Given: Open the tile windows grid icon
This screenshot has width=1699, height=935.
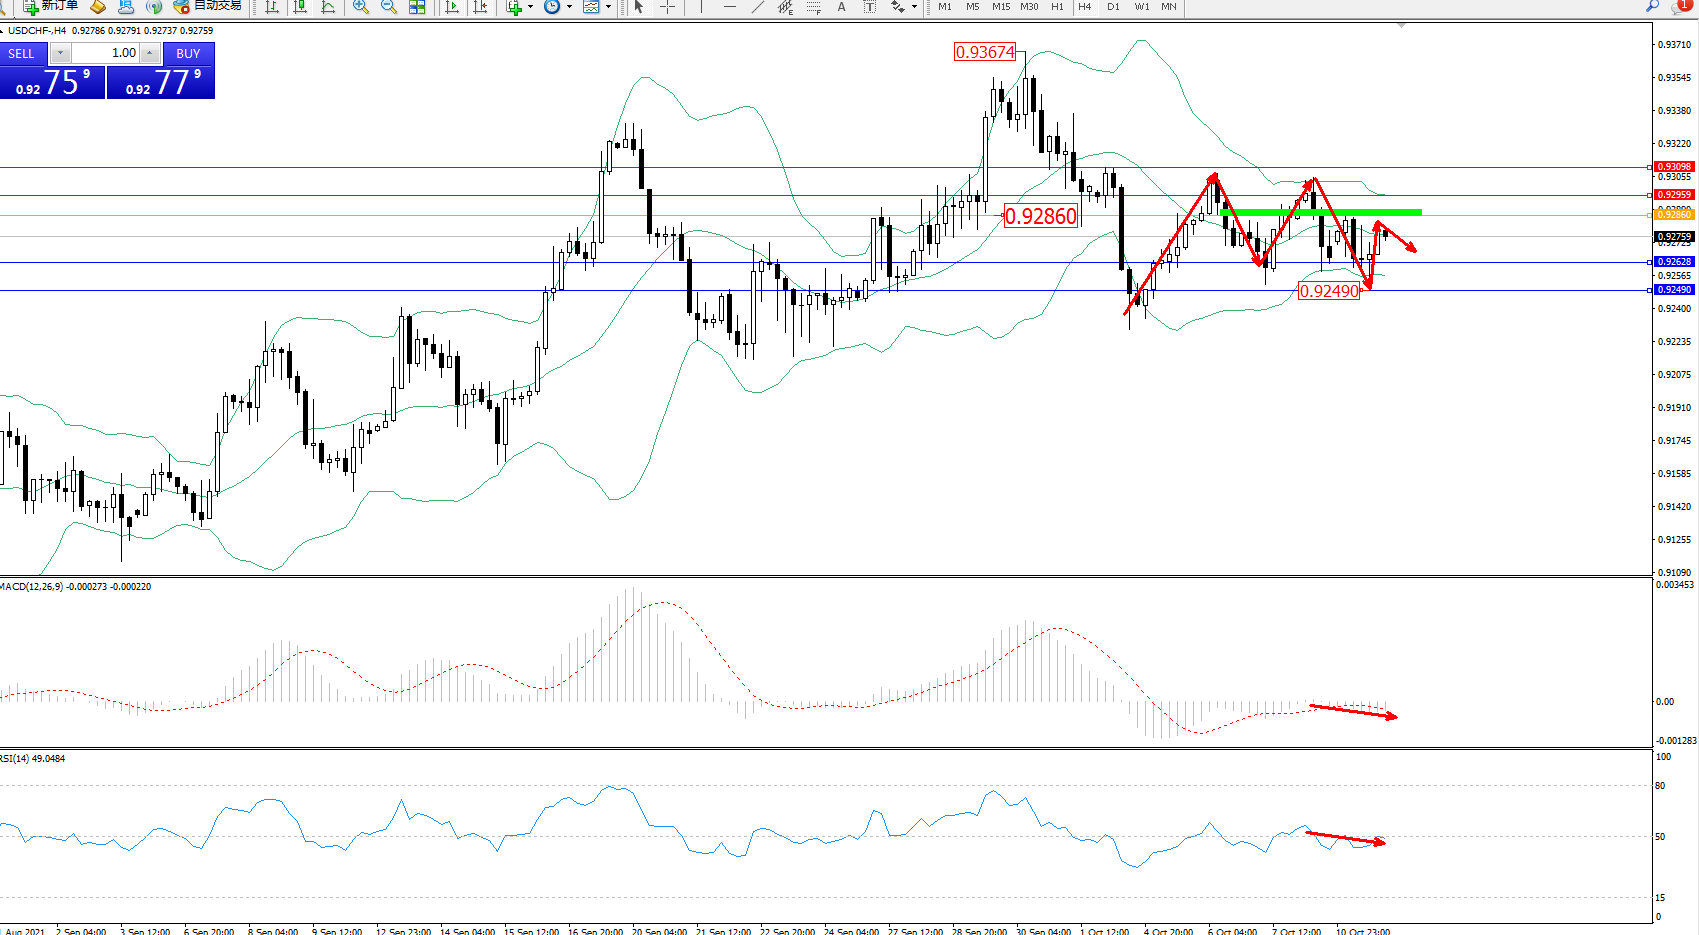Looking at the screenshot, I should [x=417, y=7].
